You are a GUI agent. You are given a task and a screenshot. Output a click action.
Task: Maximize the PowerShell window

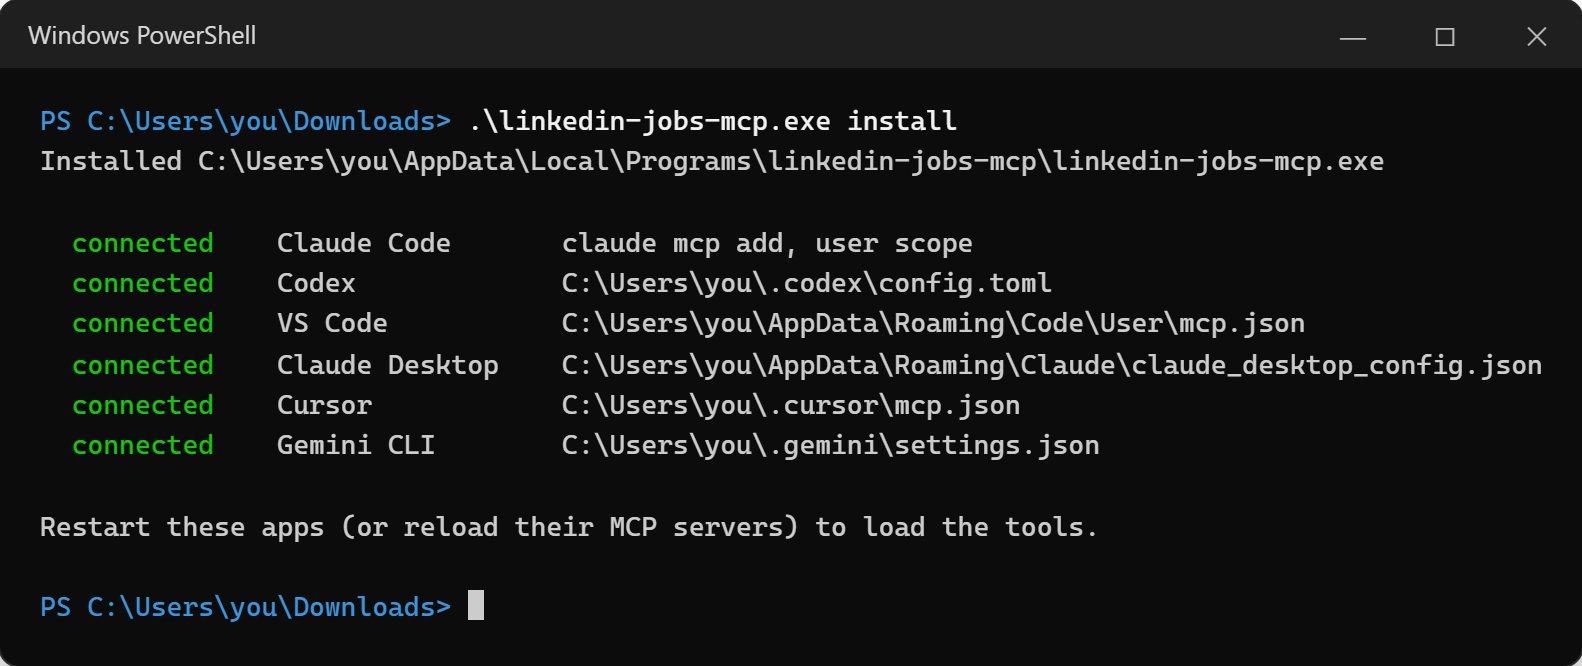1445,37
